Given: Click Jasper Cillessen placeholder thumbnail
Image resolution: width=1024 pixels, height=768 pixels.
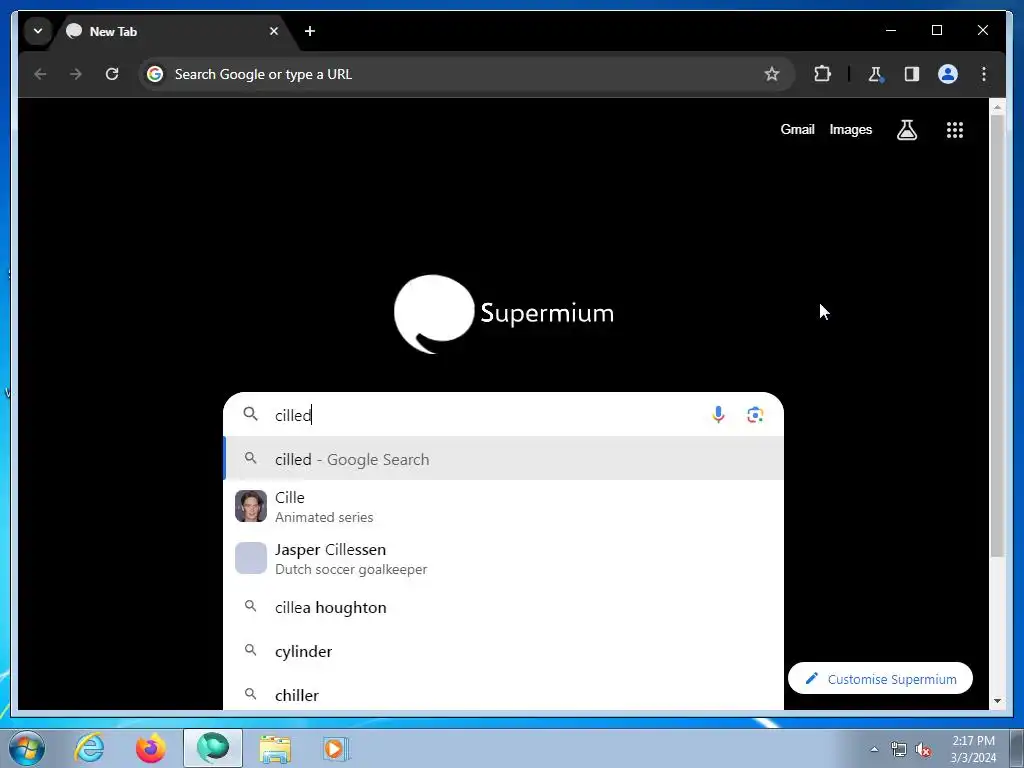Looking at the screenshot, I should click(x=251, y=558).
